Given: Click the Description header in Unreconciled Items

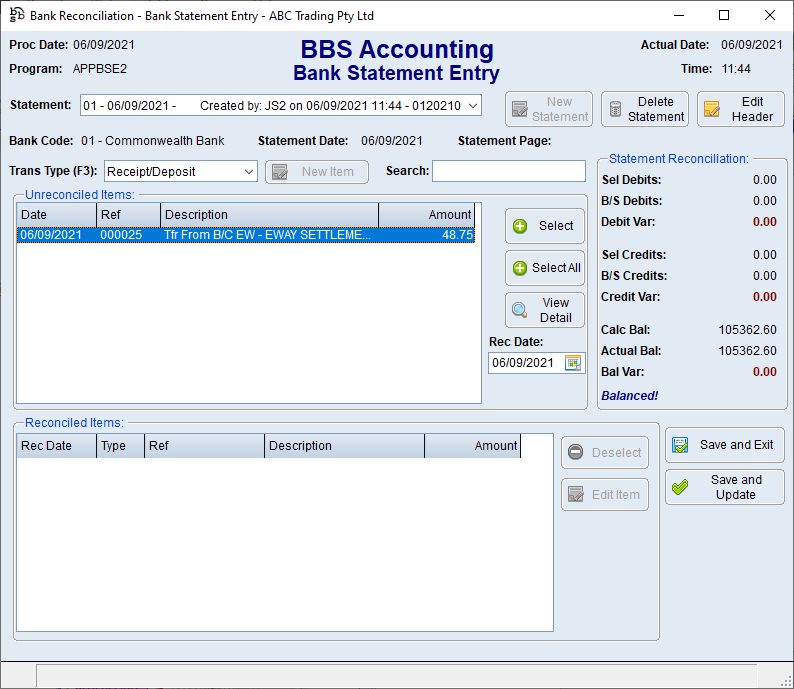Looking at the screenshot, I should [x=269, y=215].
